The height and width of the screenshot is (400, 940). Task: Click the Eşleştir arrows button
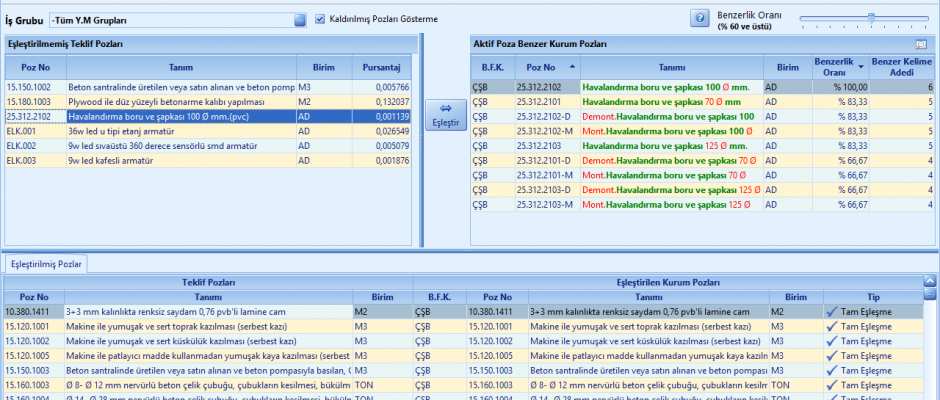point(443,115)
